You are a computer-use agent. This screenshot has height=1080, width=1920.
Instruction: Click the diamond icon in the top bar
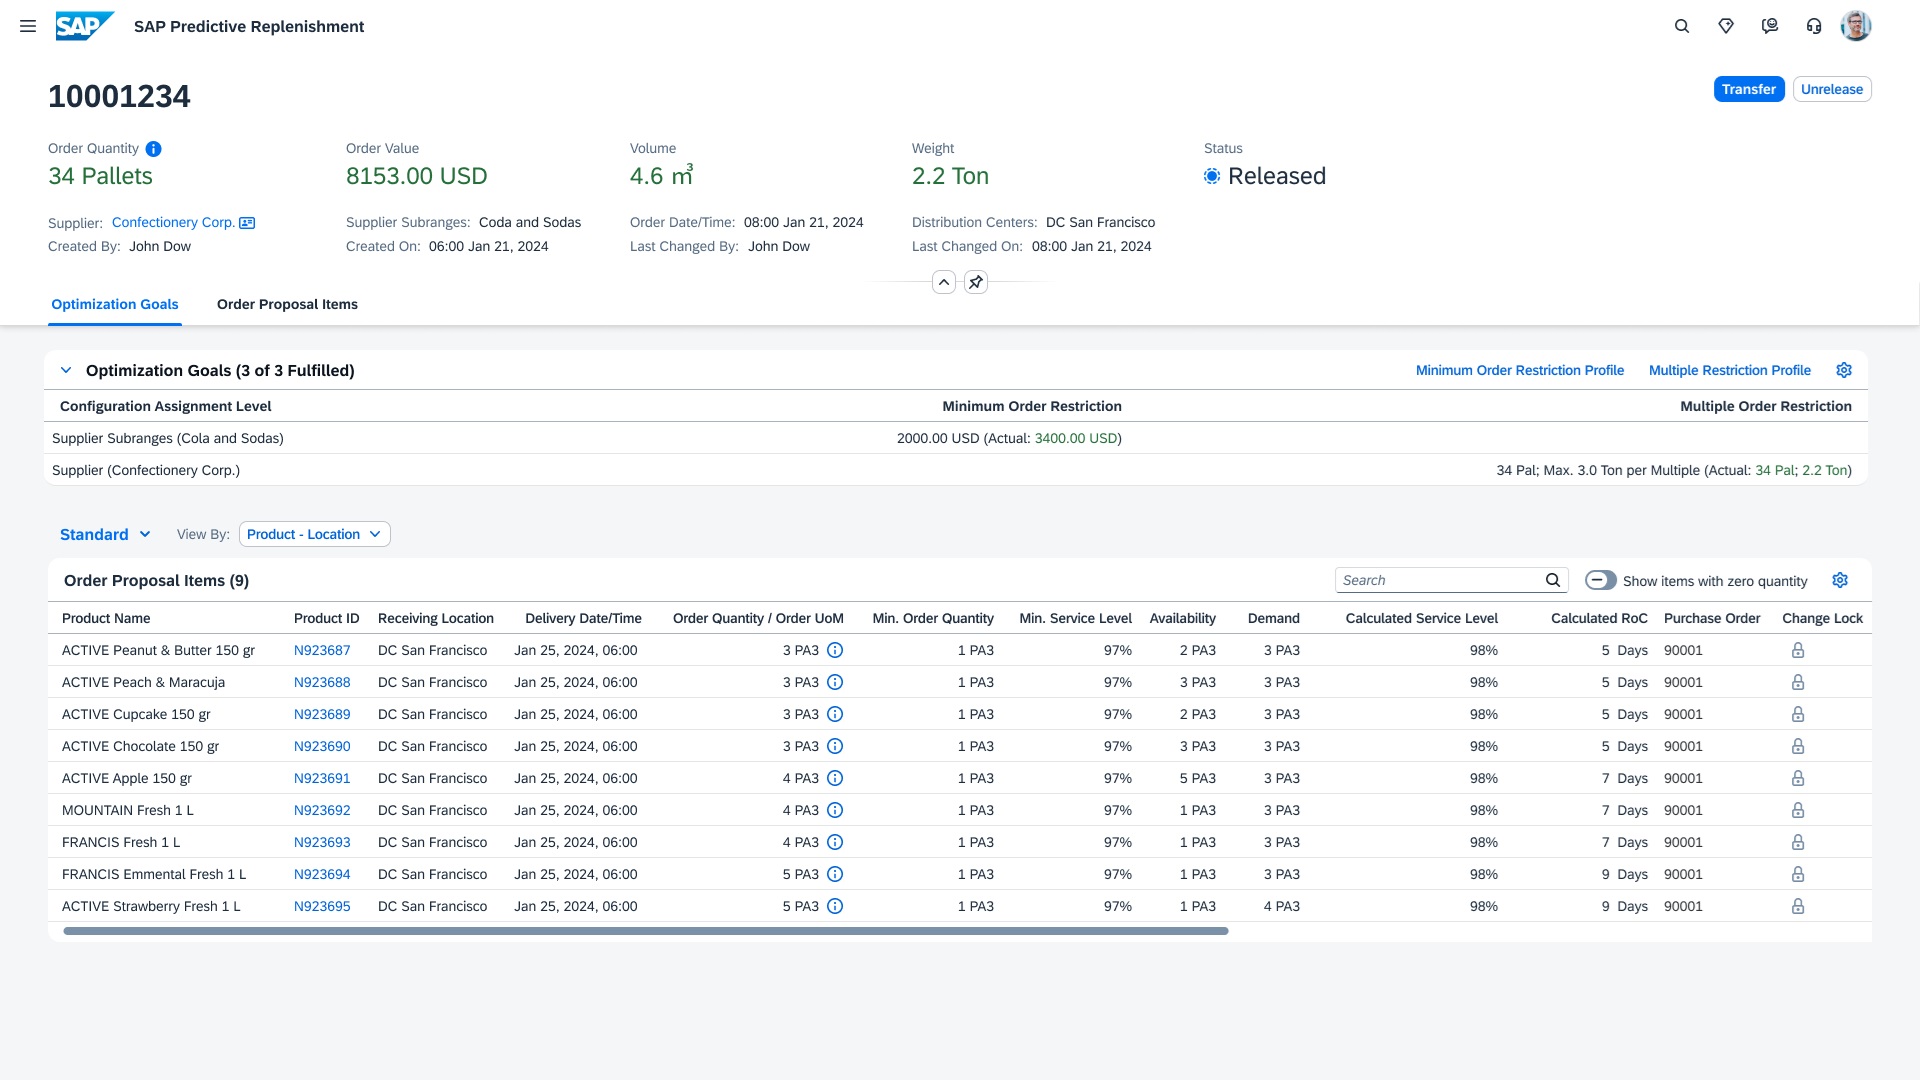click(1726, 26)
